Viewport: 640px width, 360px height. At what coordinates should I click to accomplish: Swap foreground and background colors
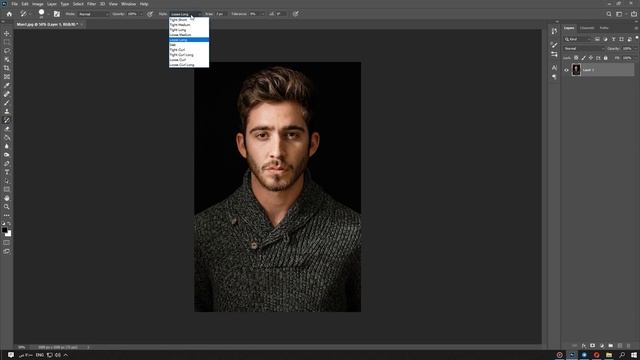[x=9, y=224]
